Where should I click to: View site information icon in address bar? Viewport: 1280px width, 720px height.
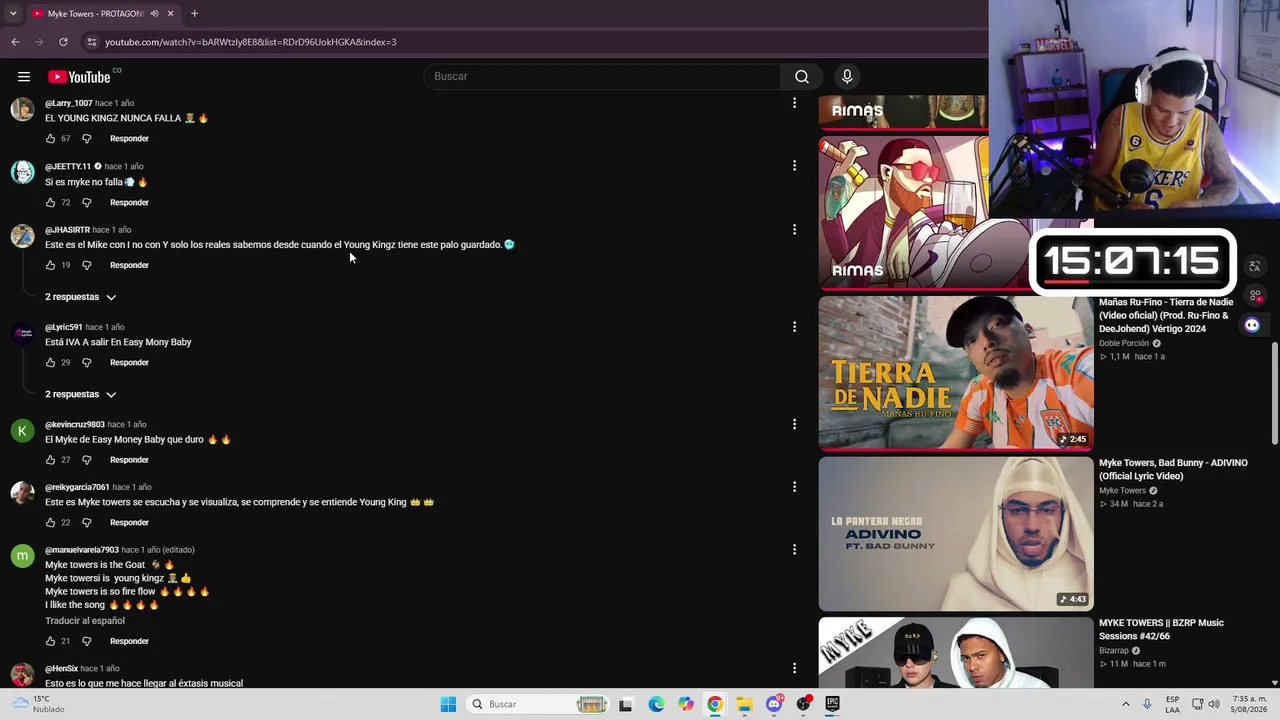pyautogui.click(x=92, y=42)
